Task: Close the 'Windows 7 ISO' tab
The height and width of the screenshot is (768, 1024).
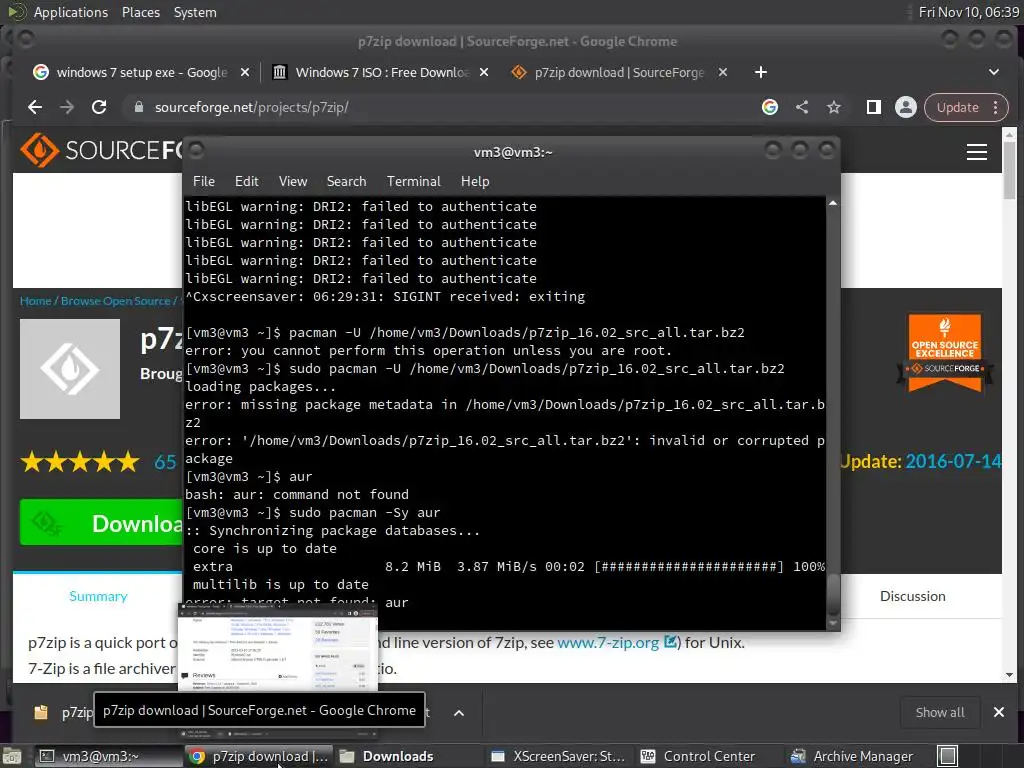Action: [484, 72]
